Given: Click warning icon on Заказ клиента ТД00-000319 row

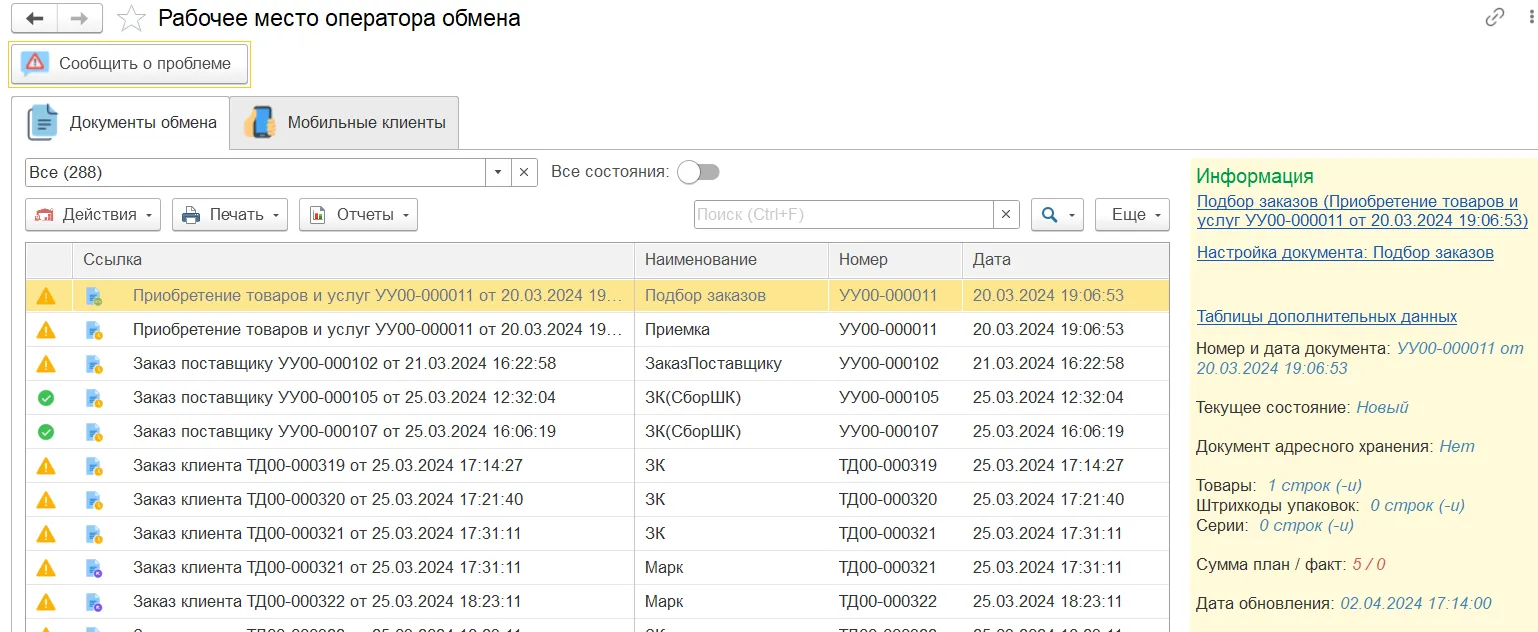Looking at the screenshot, I should point(46,466).
